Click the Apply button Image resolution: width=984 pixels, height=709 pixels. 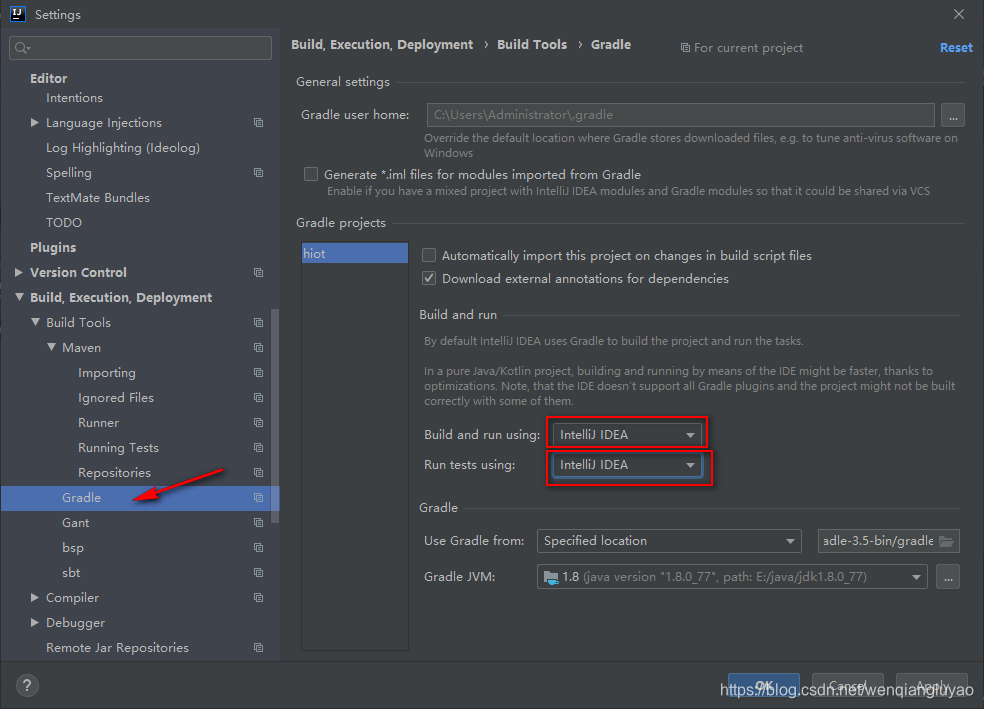932,686
